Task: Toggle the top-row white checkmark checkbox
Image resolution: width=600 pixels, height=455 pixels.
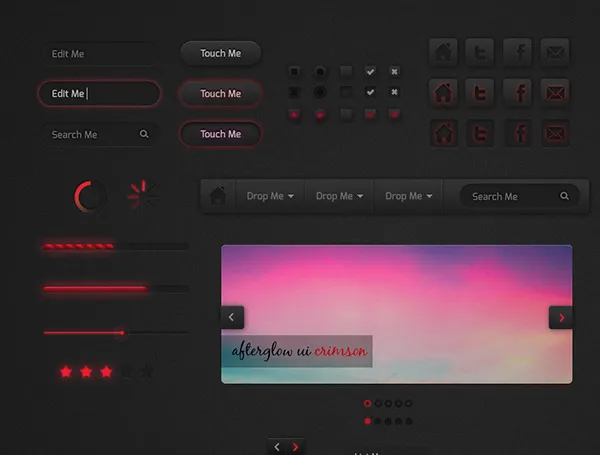Action: coord(370,72)
